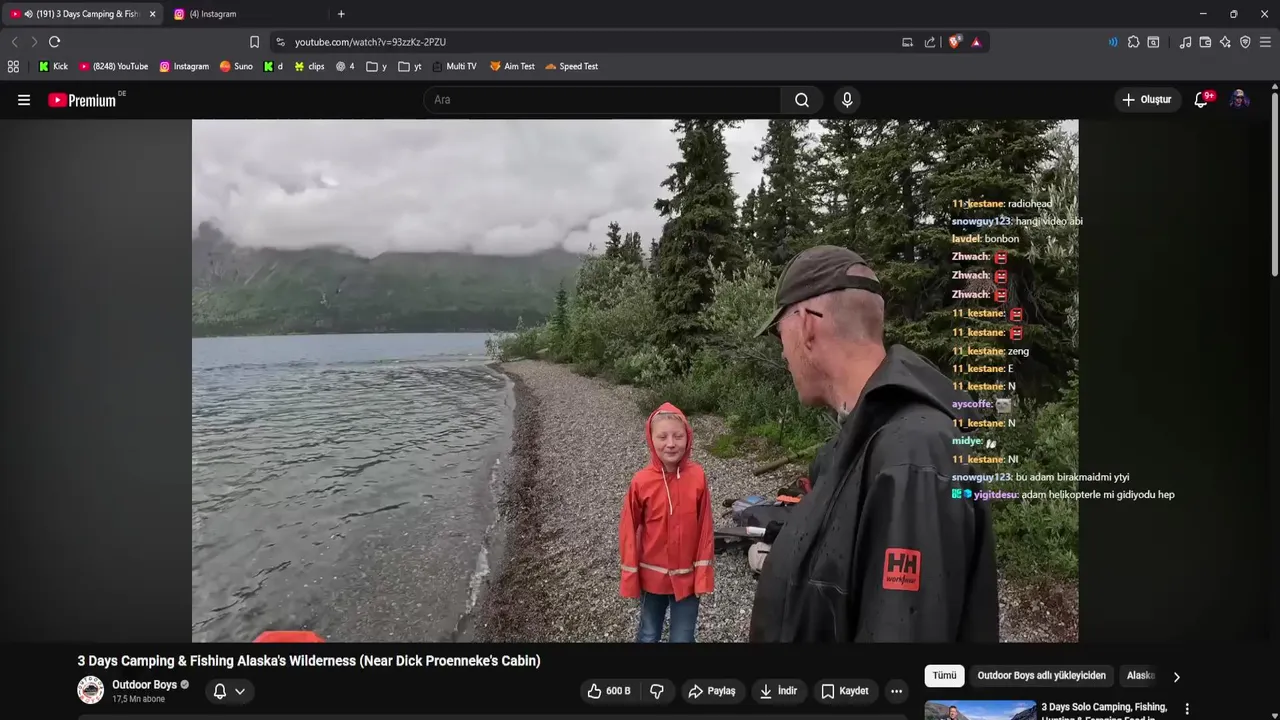Image resolution: width=1280 pixels, height=720 pixels.
Task: Toggle the blue sound wave toolbar icon
Action: point(1113,42)
